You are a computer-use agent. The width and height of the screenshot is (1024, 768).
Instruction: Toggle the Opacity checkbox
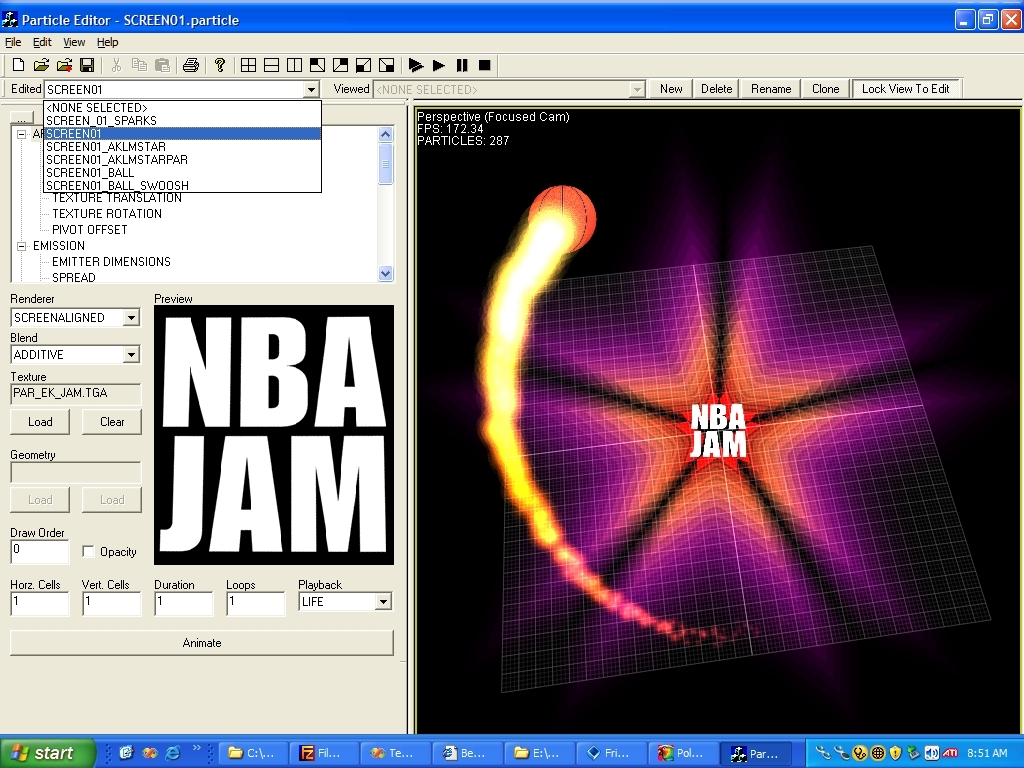89,551
